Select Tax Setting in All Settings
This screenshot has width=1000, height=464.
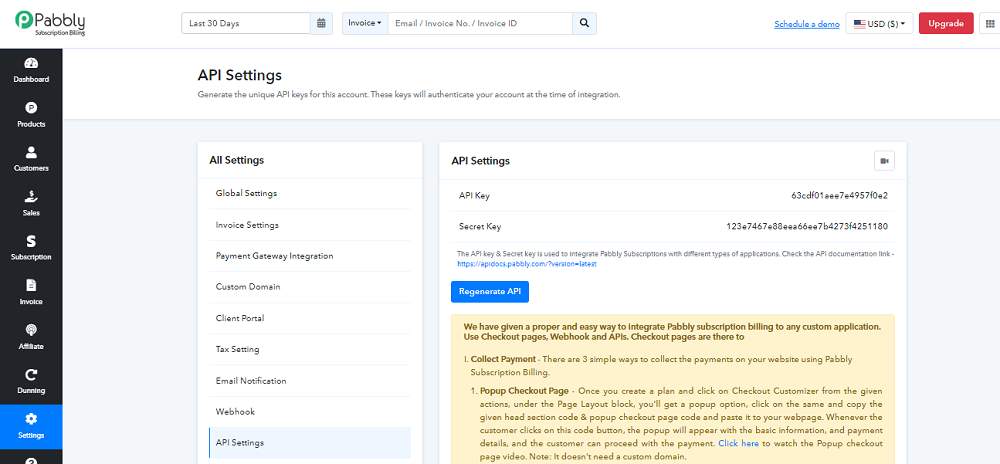[310, 349]
